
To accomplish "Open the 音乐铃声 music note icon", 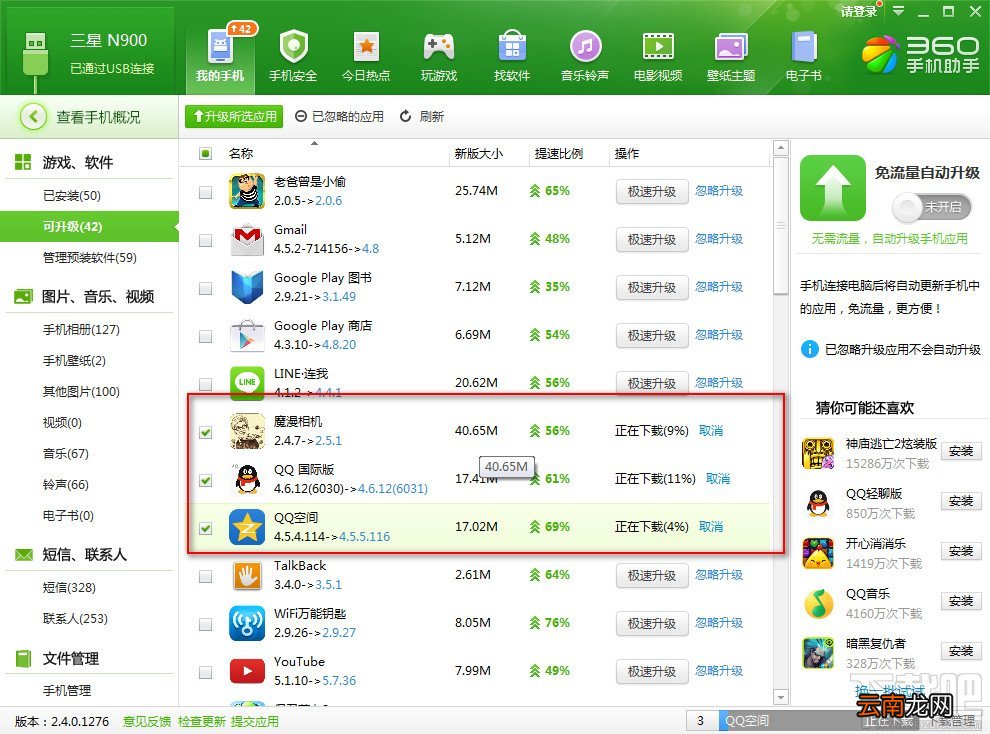I will pyautogui.click(x=585, y=47).
